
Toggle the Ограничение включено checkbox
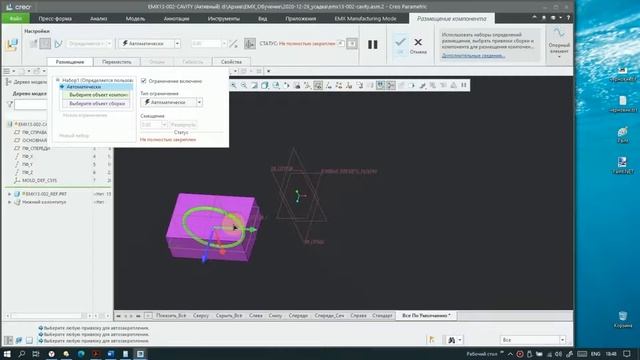click(x=144, y=81)
